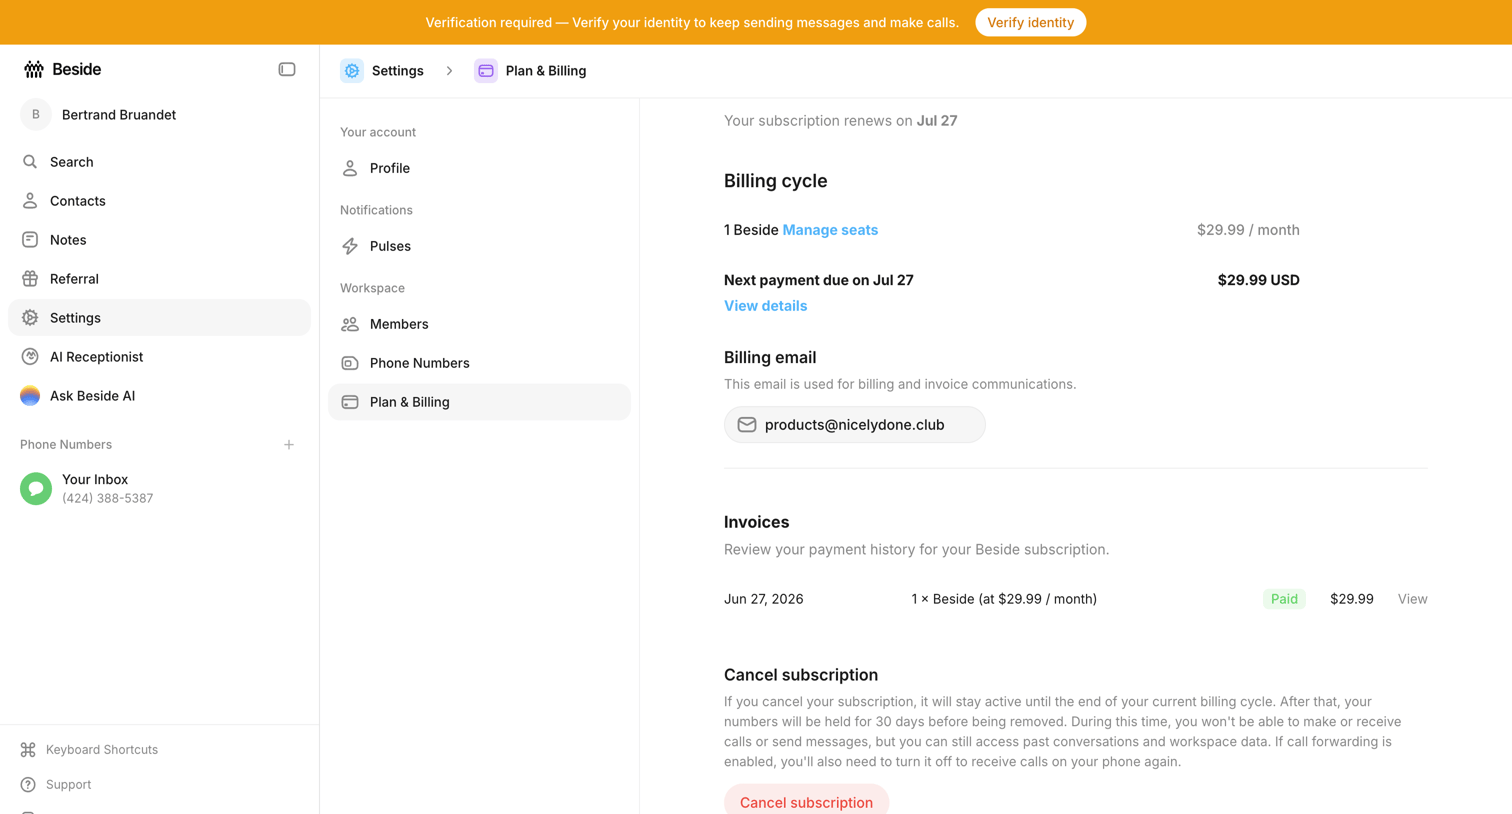Viewport: 1512px width, 814px height.
Task: Open Ask Beside AI
Action: click(159, 396)
